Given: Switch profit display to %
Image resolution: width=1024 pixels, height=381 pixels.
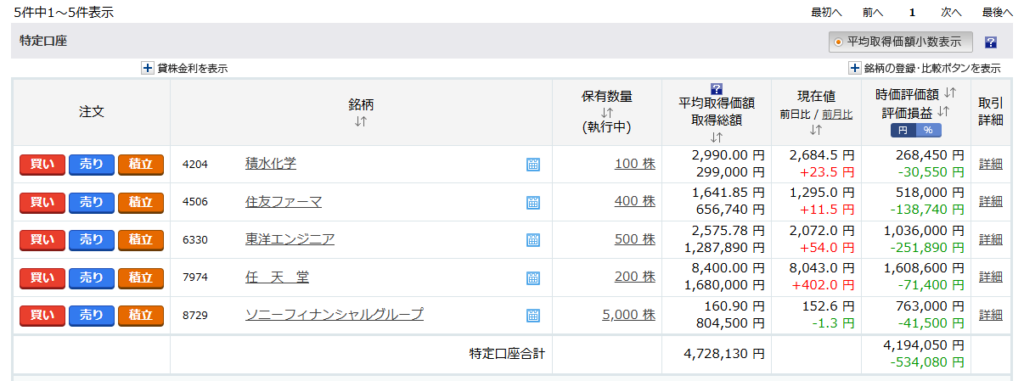Looking at the screenshot, I should coord(928,130).
